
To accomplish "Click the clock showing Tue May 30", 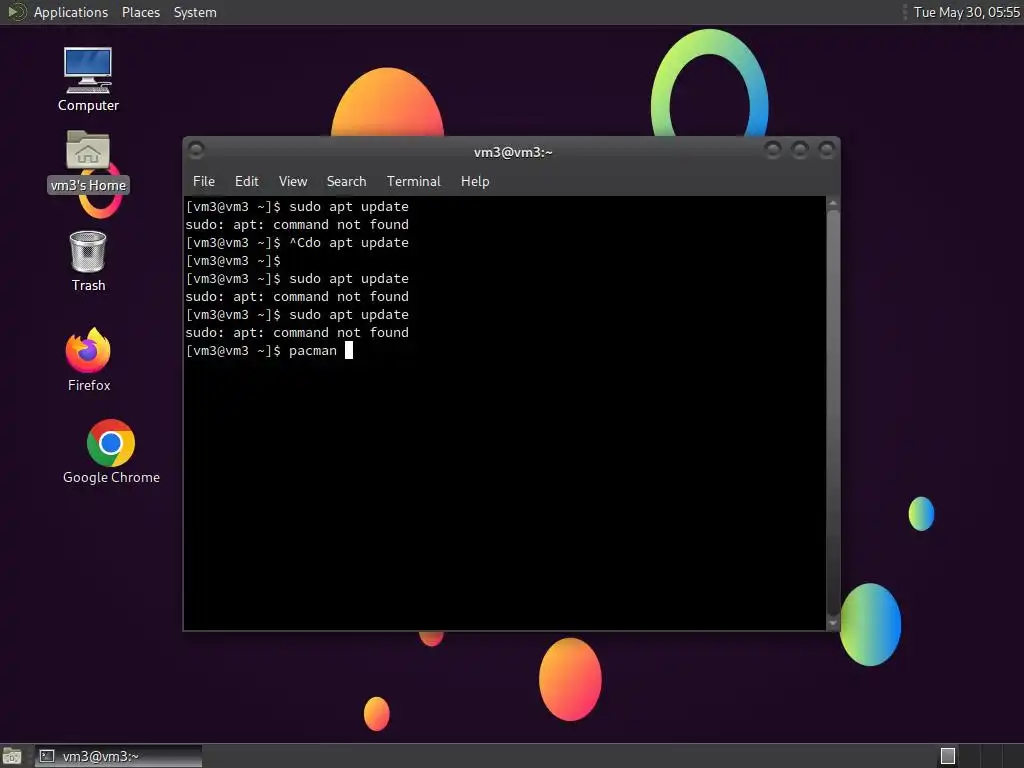I will pos(967,12).
